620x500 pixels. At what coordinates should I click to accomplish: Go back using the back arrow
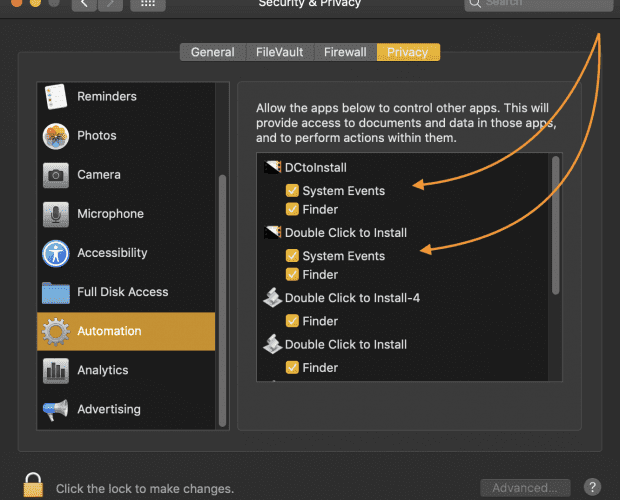84,4
